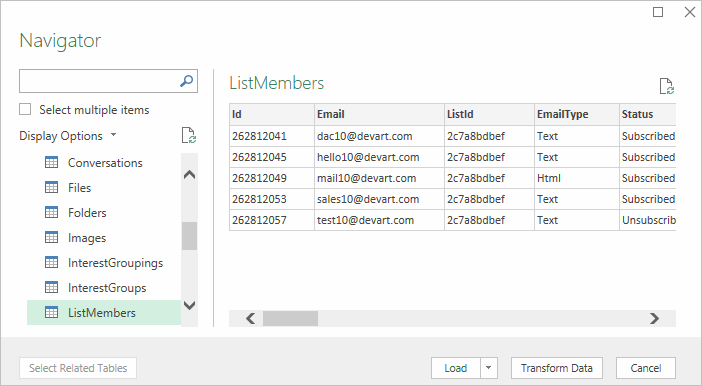Click the preview scroll-right arrow
This screenshot has height=386, width=702.
655,318
